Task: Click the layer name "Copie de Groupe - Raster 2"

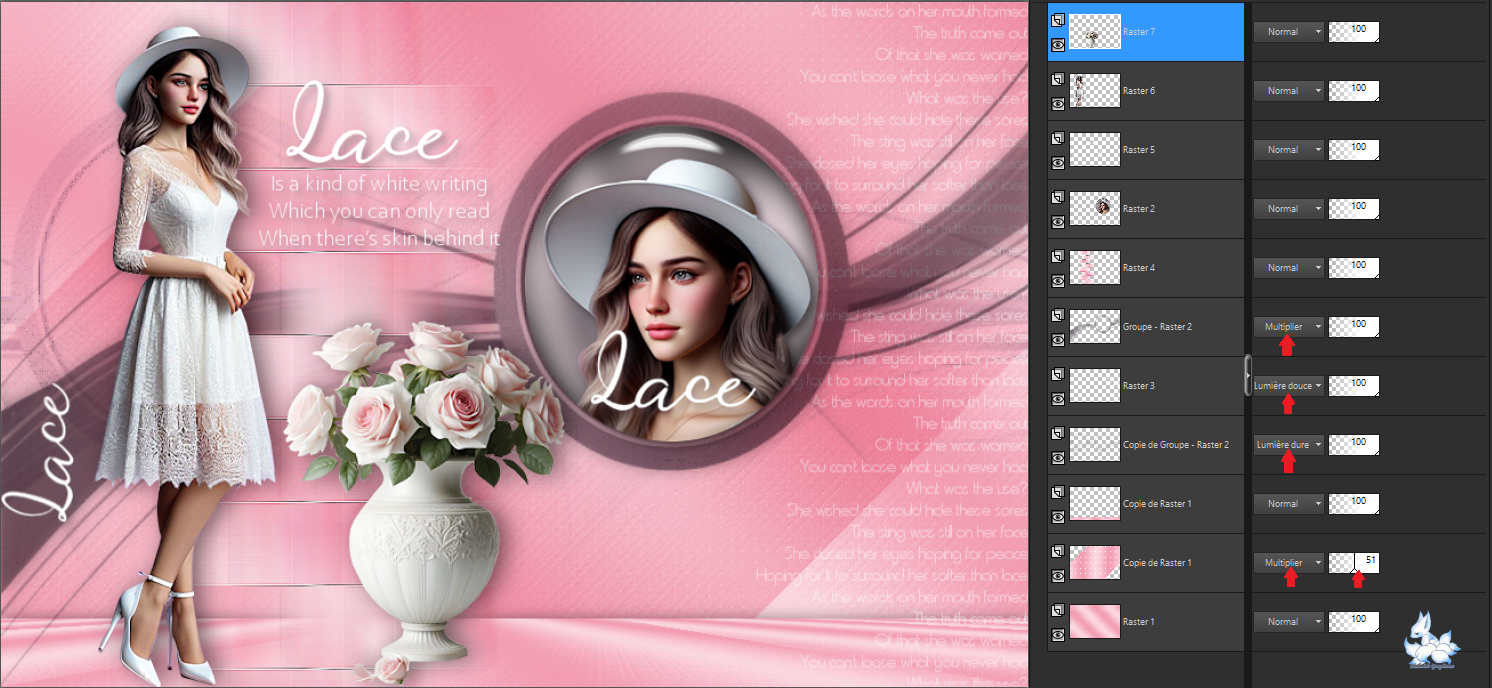Action: [x=1176, y=445]
